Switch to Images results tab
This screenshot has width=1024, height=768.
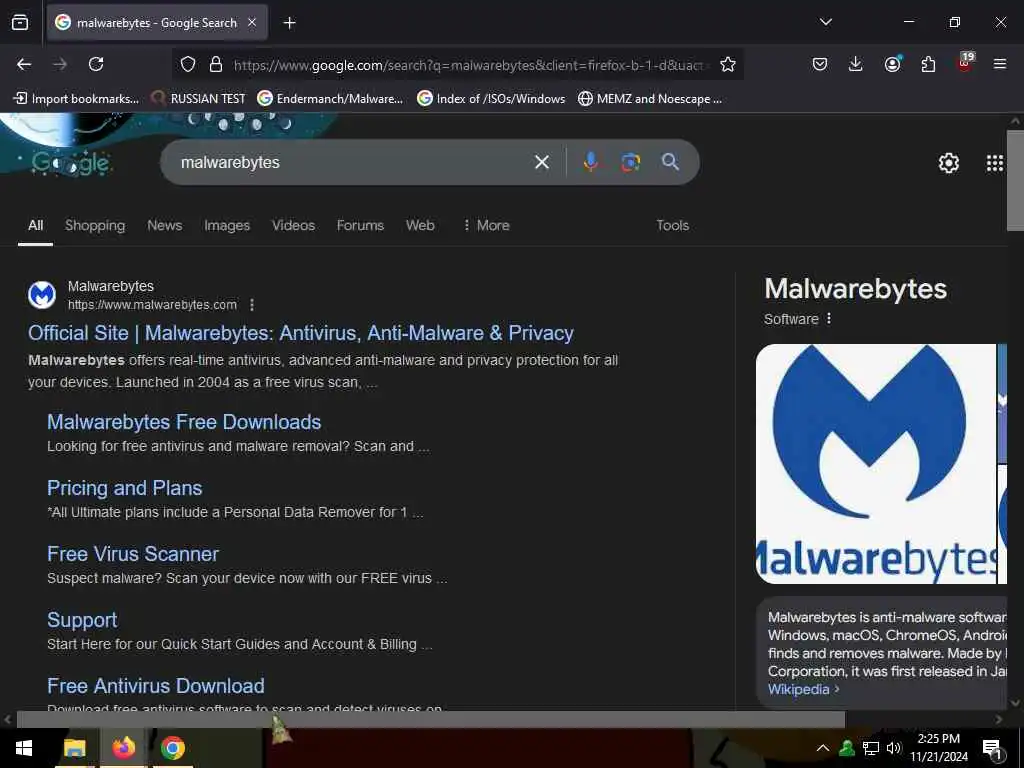pos(227,225)
